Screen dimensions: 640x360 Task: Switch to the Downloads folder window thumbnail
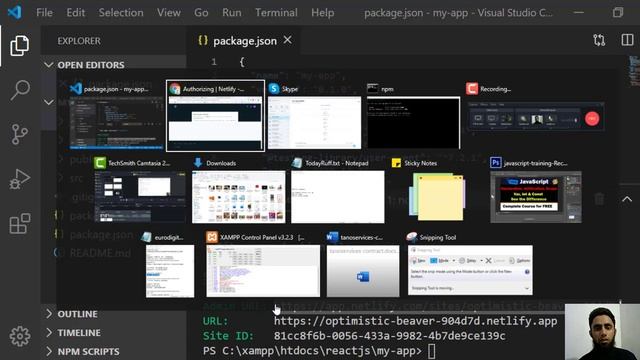[239, 197]
